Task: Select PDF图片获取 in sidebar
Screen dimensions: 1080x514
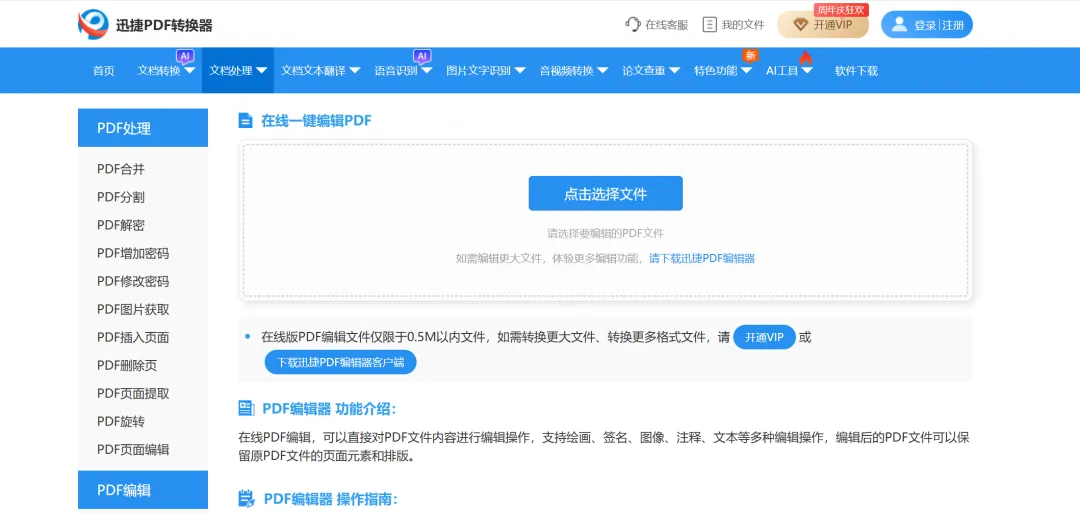Action: [x=133, y=309]
